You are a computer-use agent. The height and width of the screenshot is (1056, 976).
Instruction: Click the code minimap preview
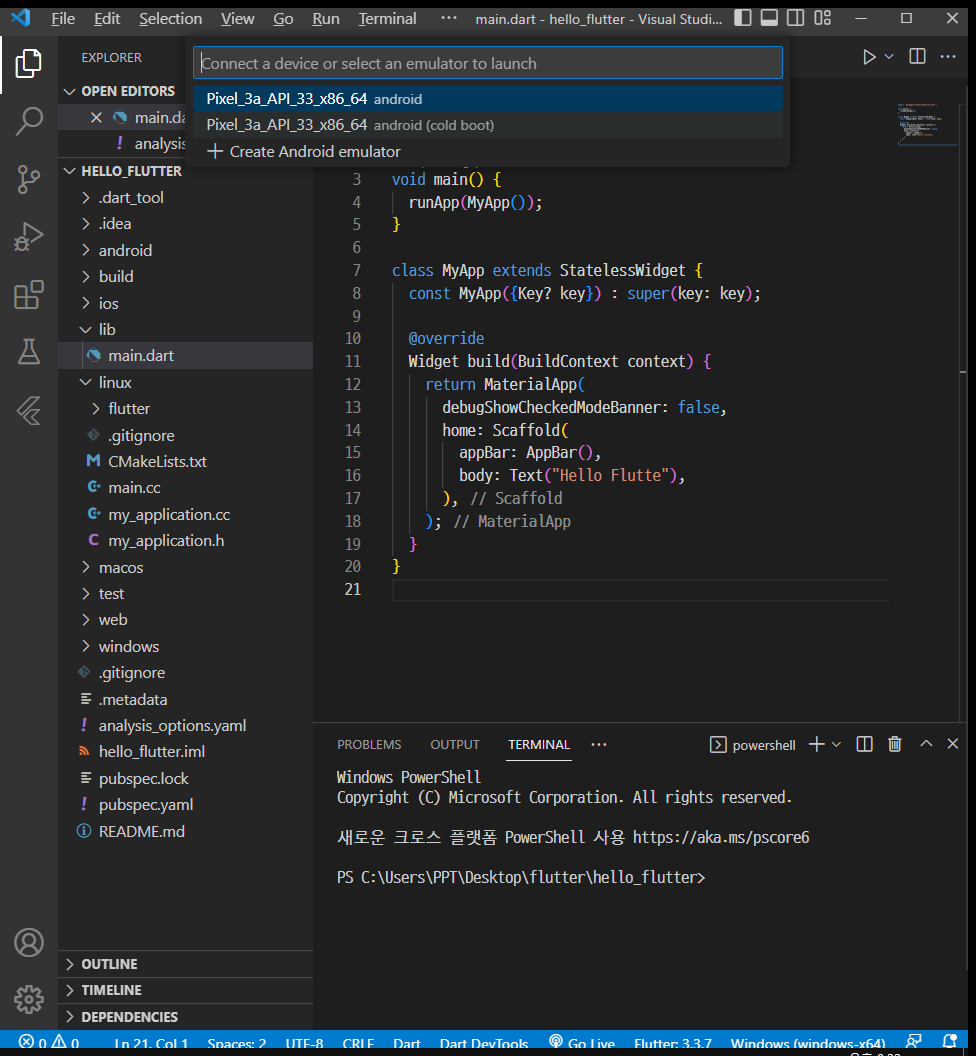926,125
